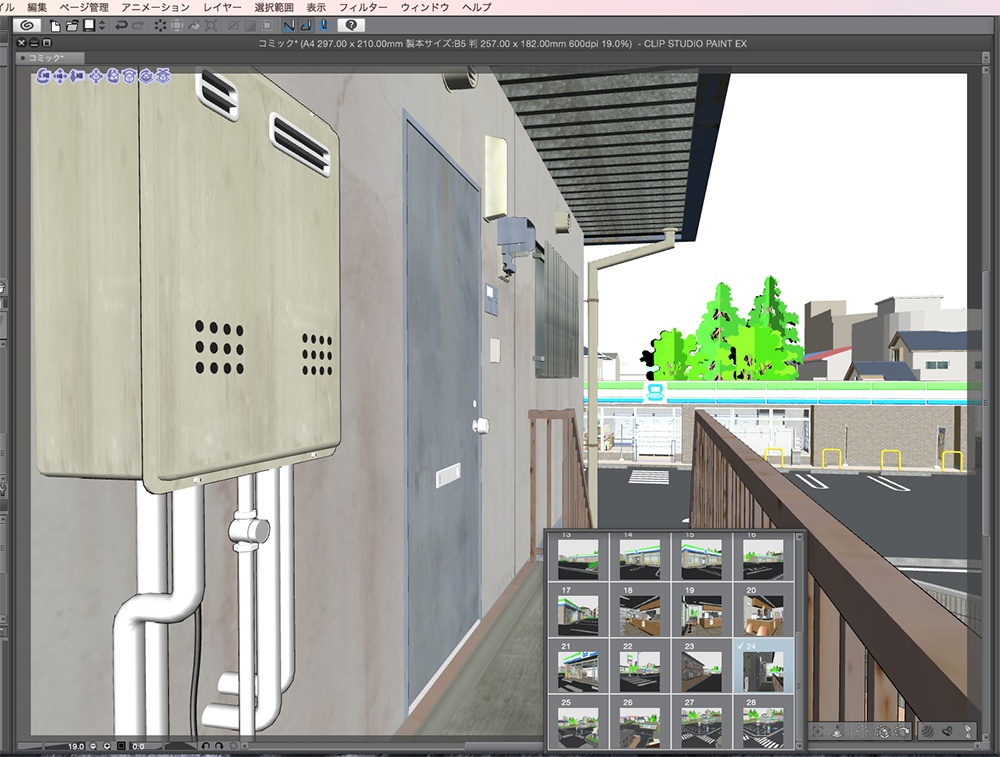
Task: Click the Scale/Rotate transform toolbar icon
Action: [211, 26]
